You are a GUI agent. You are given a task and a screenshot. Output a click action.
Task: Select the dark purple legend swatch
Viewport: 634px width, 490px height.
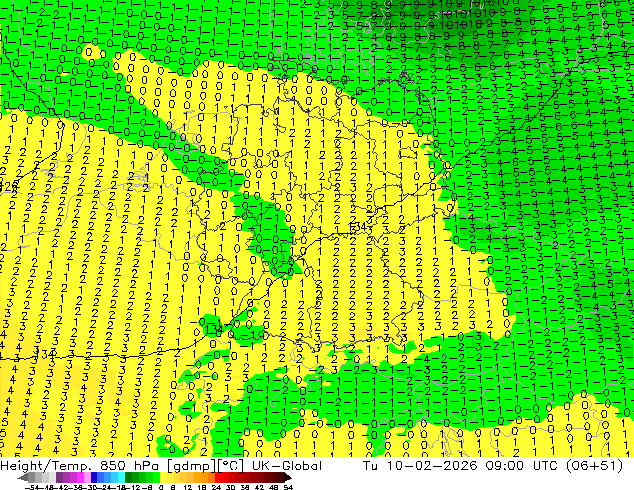point(59,478)
